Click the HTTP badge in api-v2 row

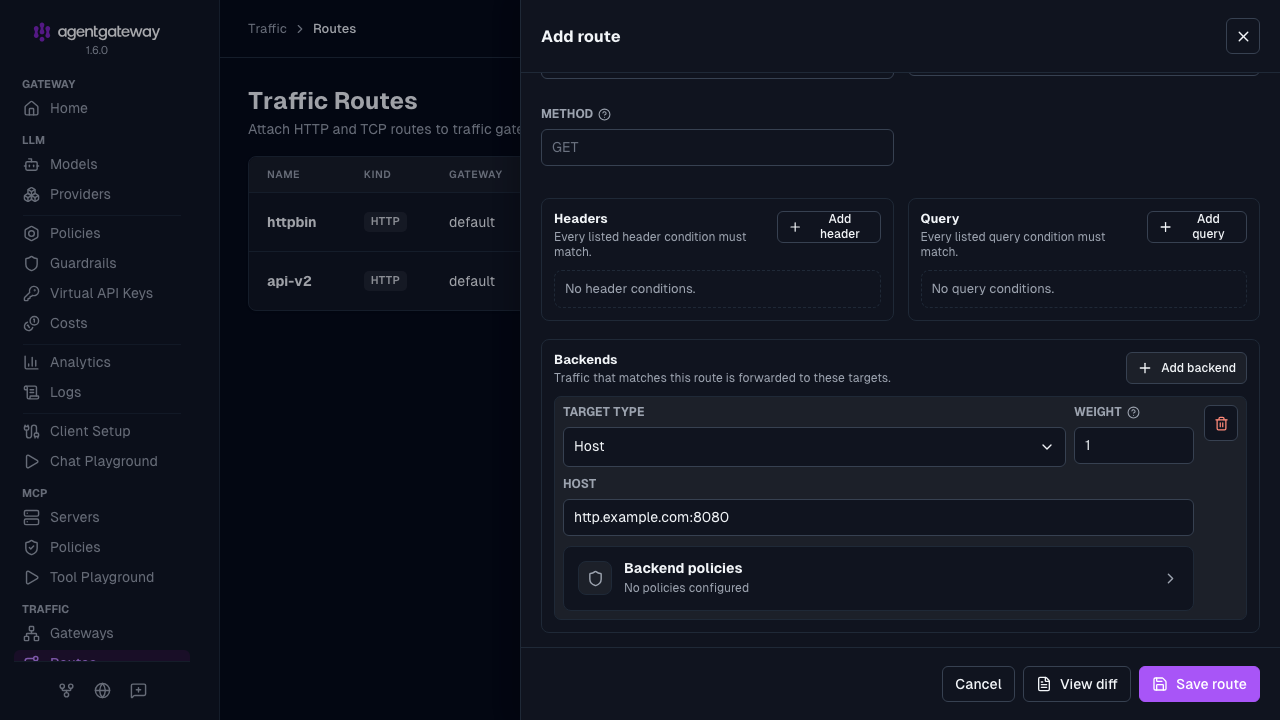385,281
